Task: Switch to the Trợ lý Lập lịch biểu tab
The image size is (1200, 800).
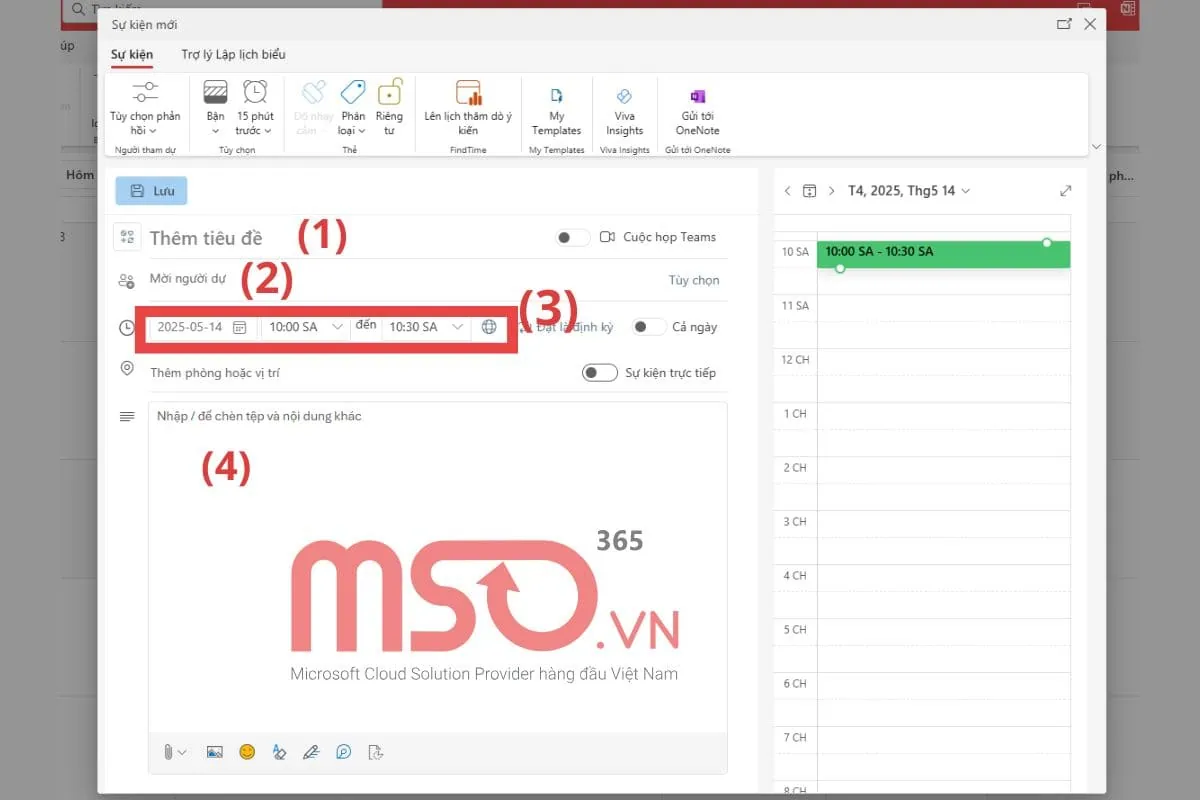Action: (x=232, y=54)
